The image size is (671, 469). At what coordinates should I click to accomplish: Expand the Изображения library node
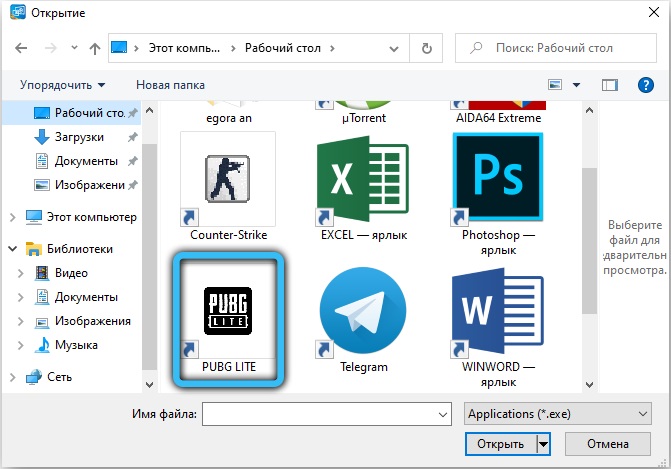click(21, 321)
